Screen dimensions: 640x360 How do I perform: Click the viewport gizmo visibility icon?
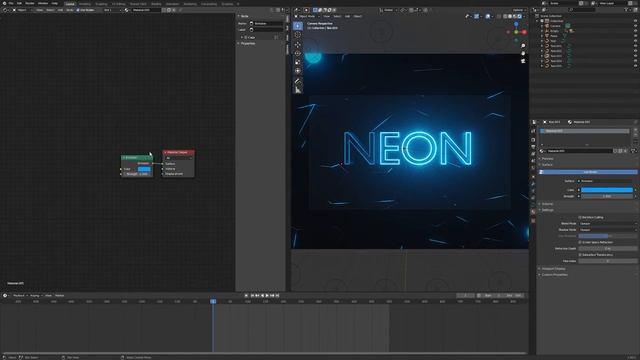click(x=476, y=16)
